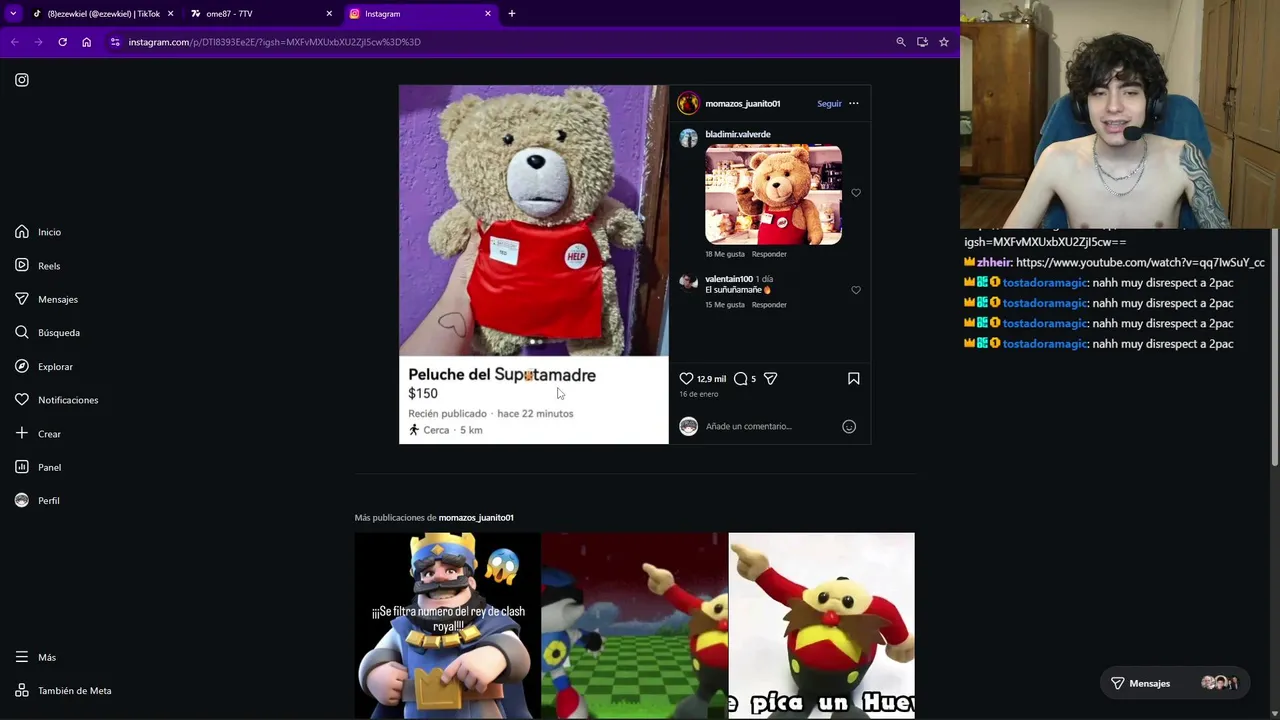Open Mensajes in the left sidebar
1280x720 pixels.
coord(46,299)
